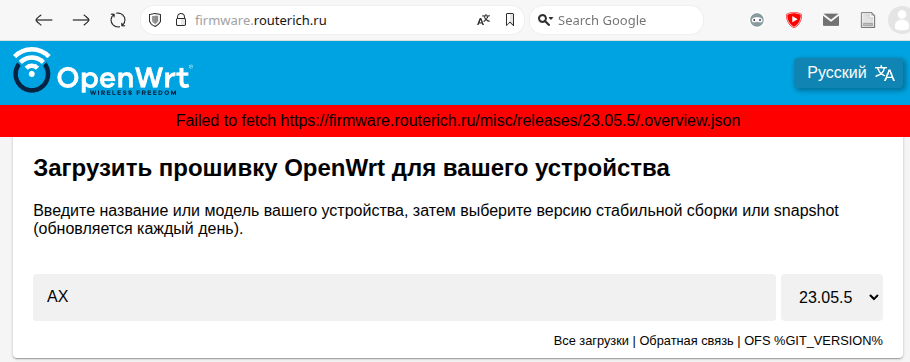The height and width of the screenshot is (362, 910).
Task: Reload the current page
Action: coord(118,20)
